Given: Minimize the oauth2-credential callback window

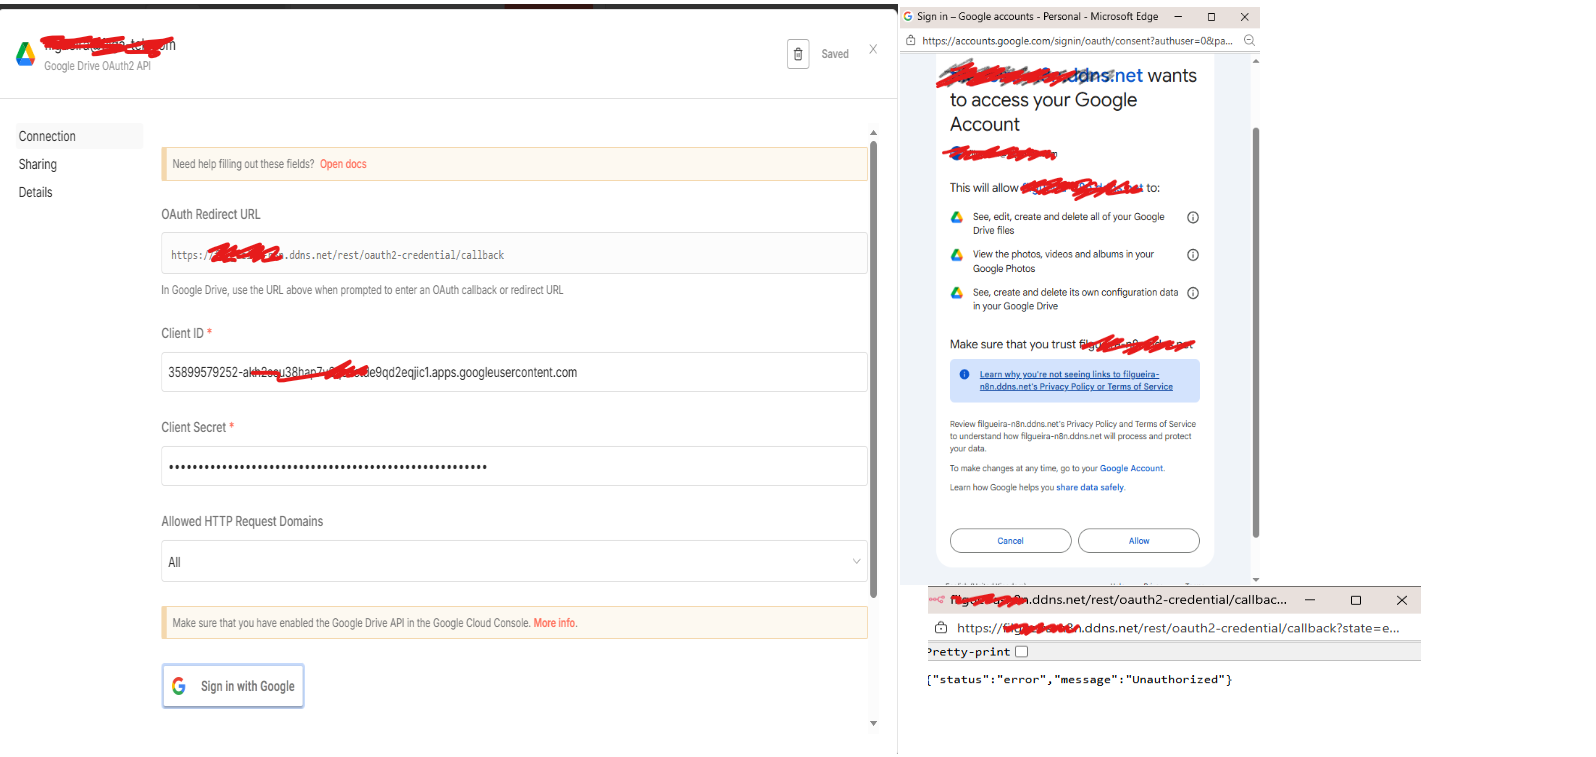Looking at the screenshot, I should click(x=1310, y=600).
